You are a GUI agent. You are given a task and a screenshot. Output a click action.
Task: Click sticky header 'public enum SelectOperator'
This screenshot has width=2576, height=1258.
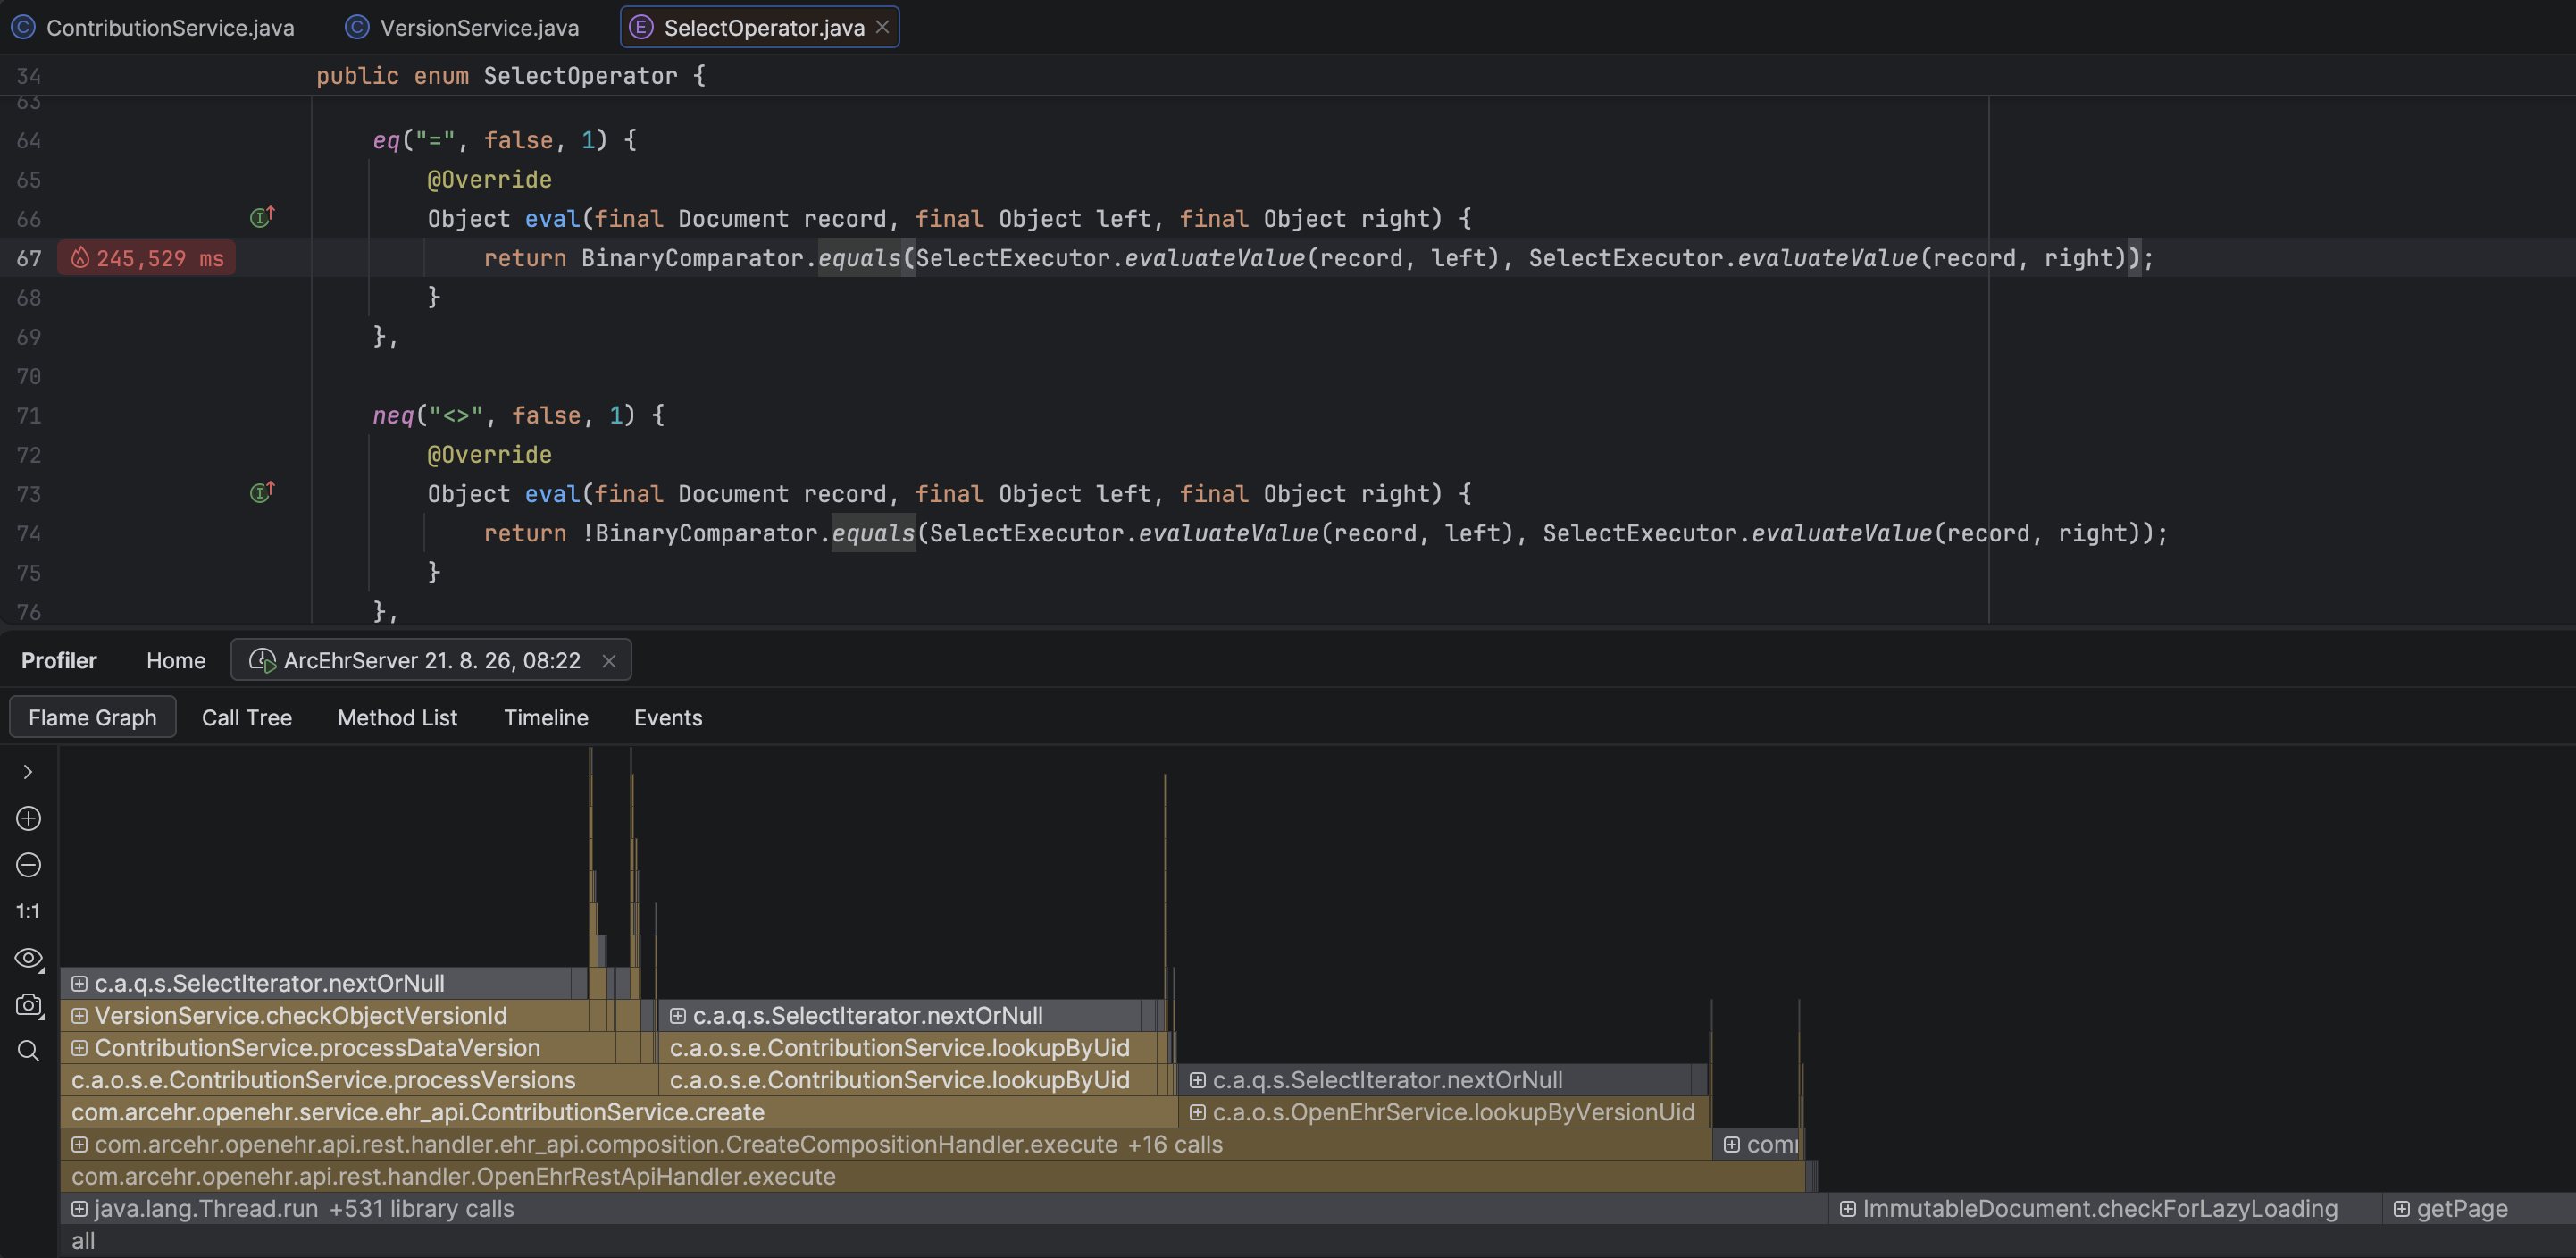(x=511, y=75)
